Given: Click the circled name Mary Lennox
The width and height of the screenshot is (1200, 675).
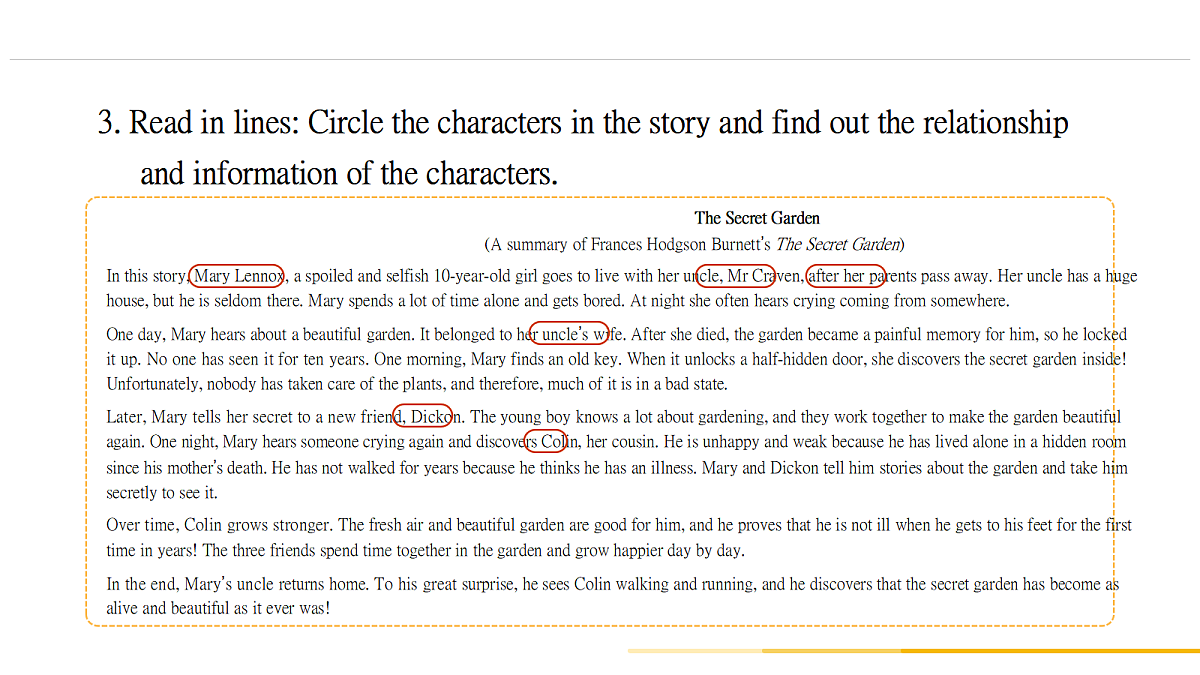Looking at the screenshot, I should [x=237, y=276].
